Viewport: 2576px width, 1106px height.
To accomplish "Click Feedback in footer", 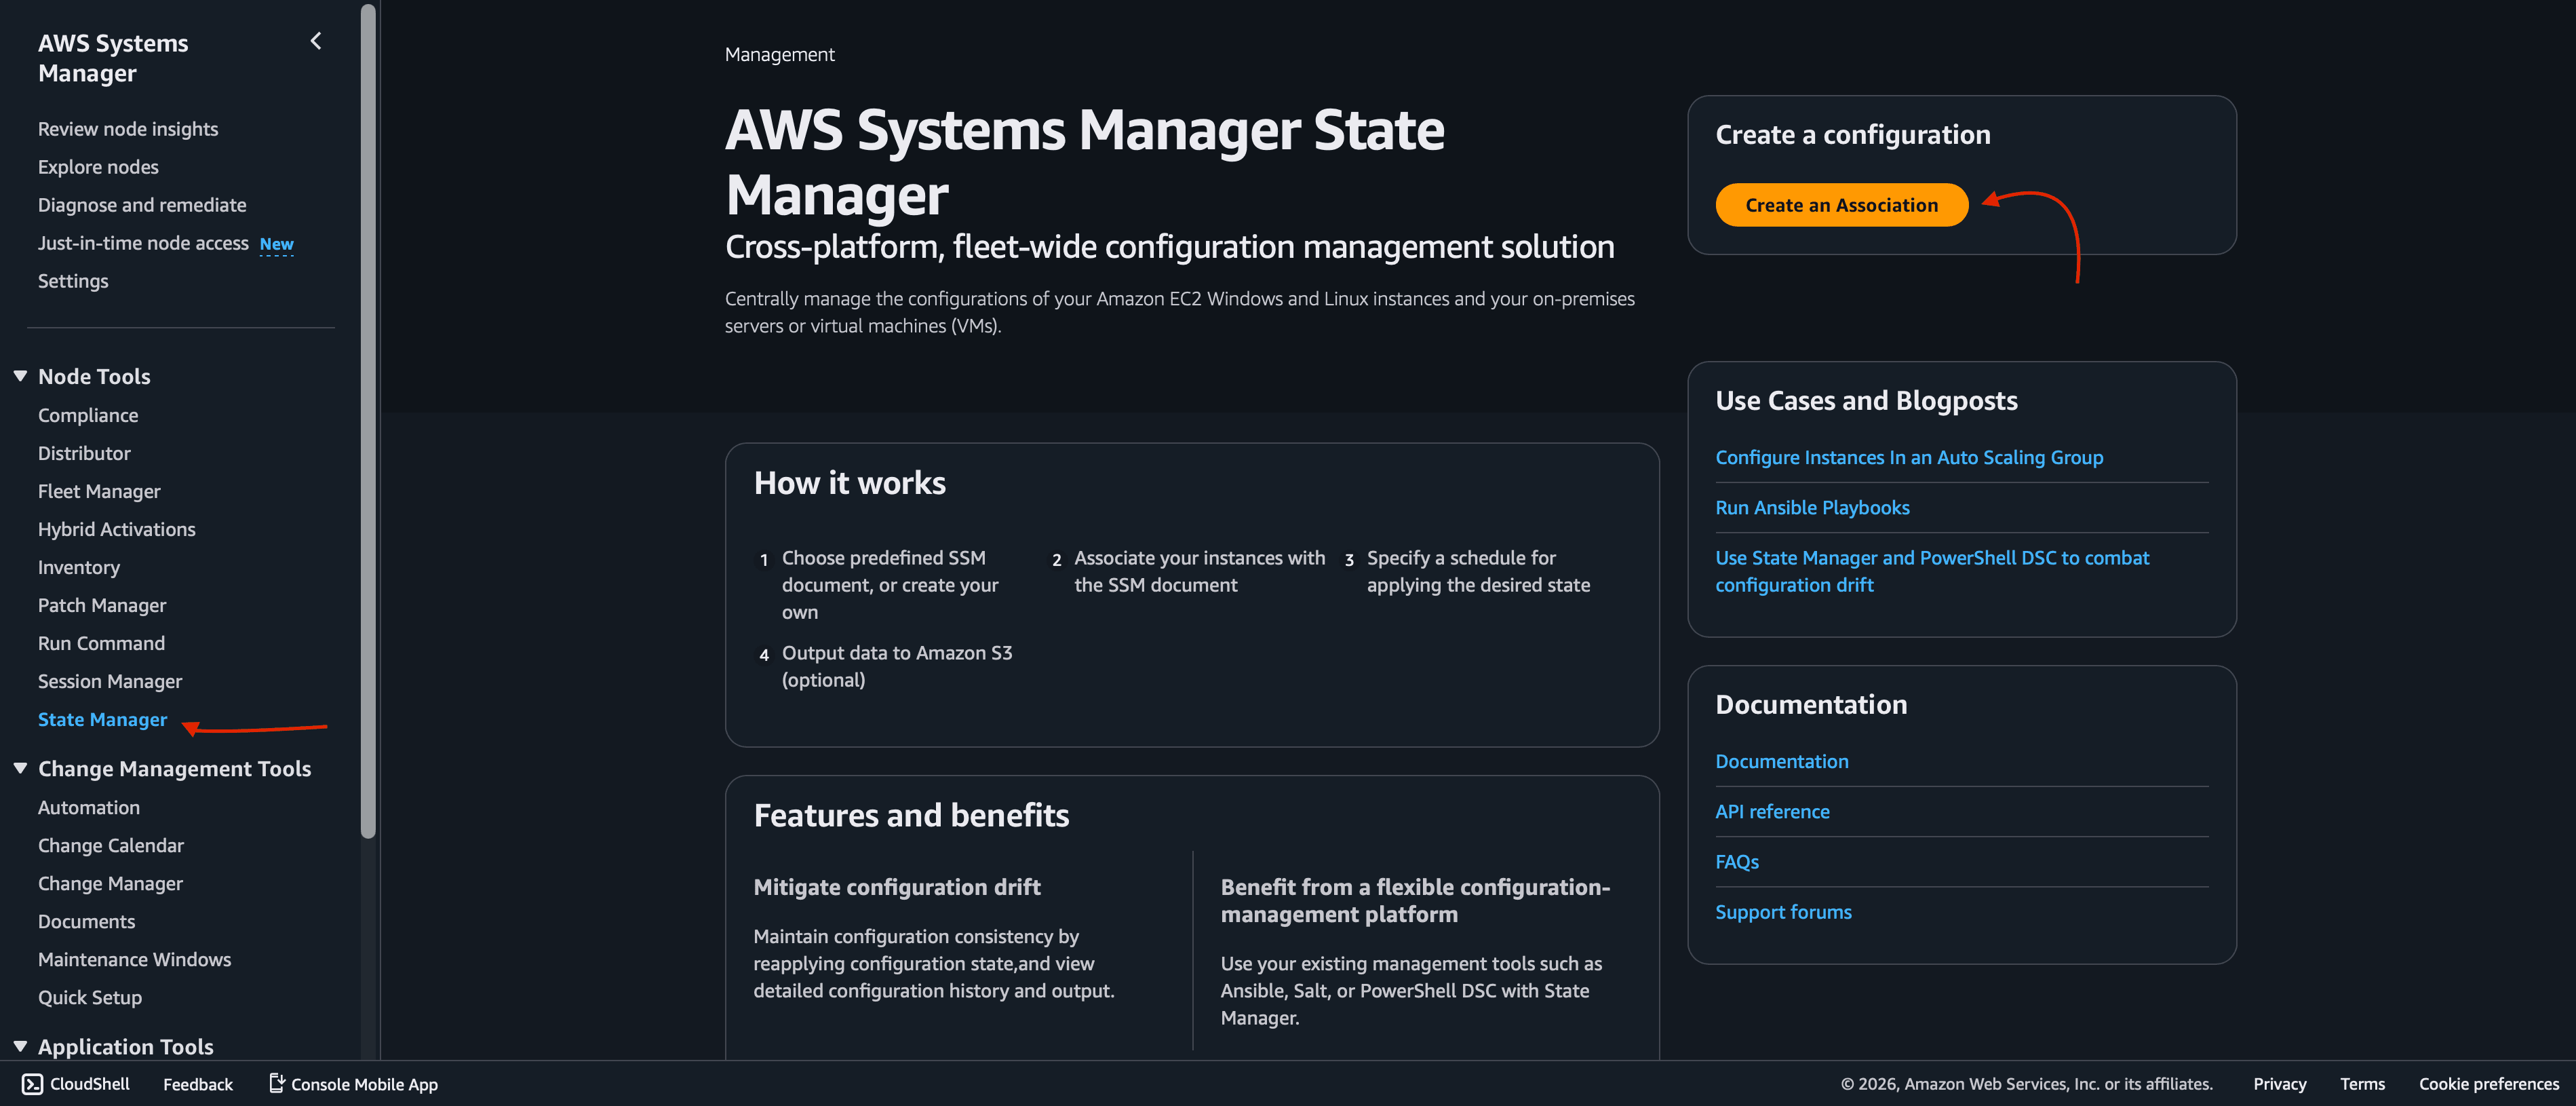I will click(x=198, y=1084).
